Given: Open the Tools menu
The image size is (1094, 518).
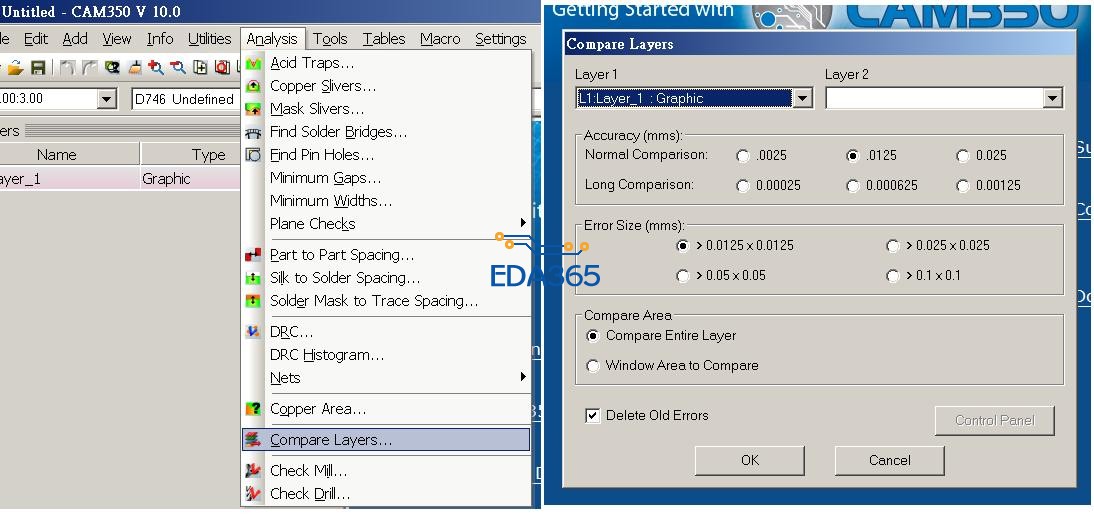Looking at the screenshot, I should 330,39.
